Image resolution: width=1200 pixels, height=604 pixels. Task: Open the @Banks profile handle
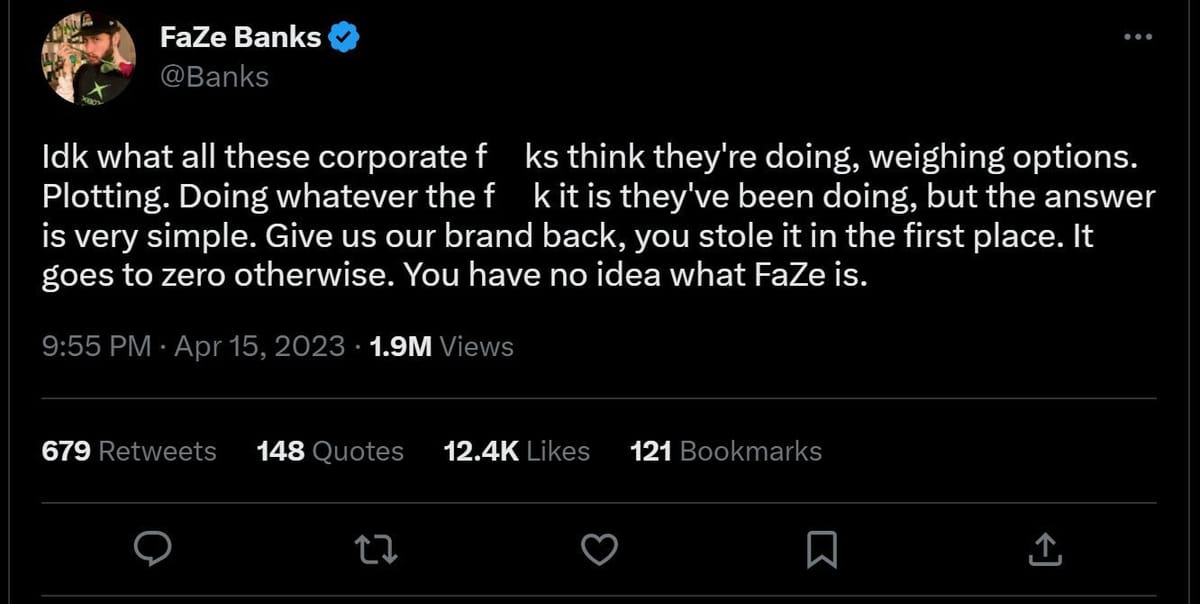click(216, 76)
